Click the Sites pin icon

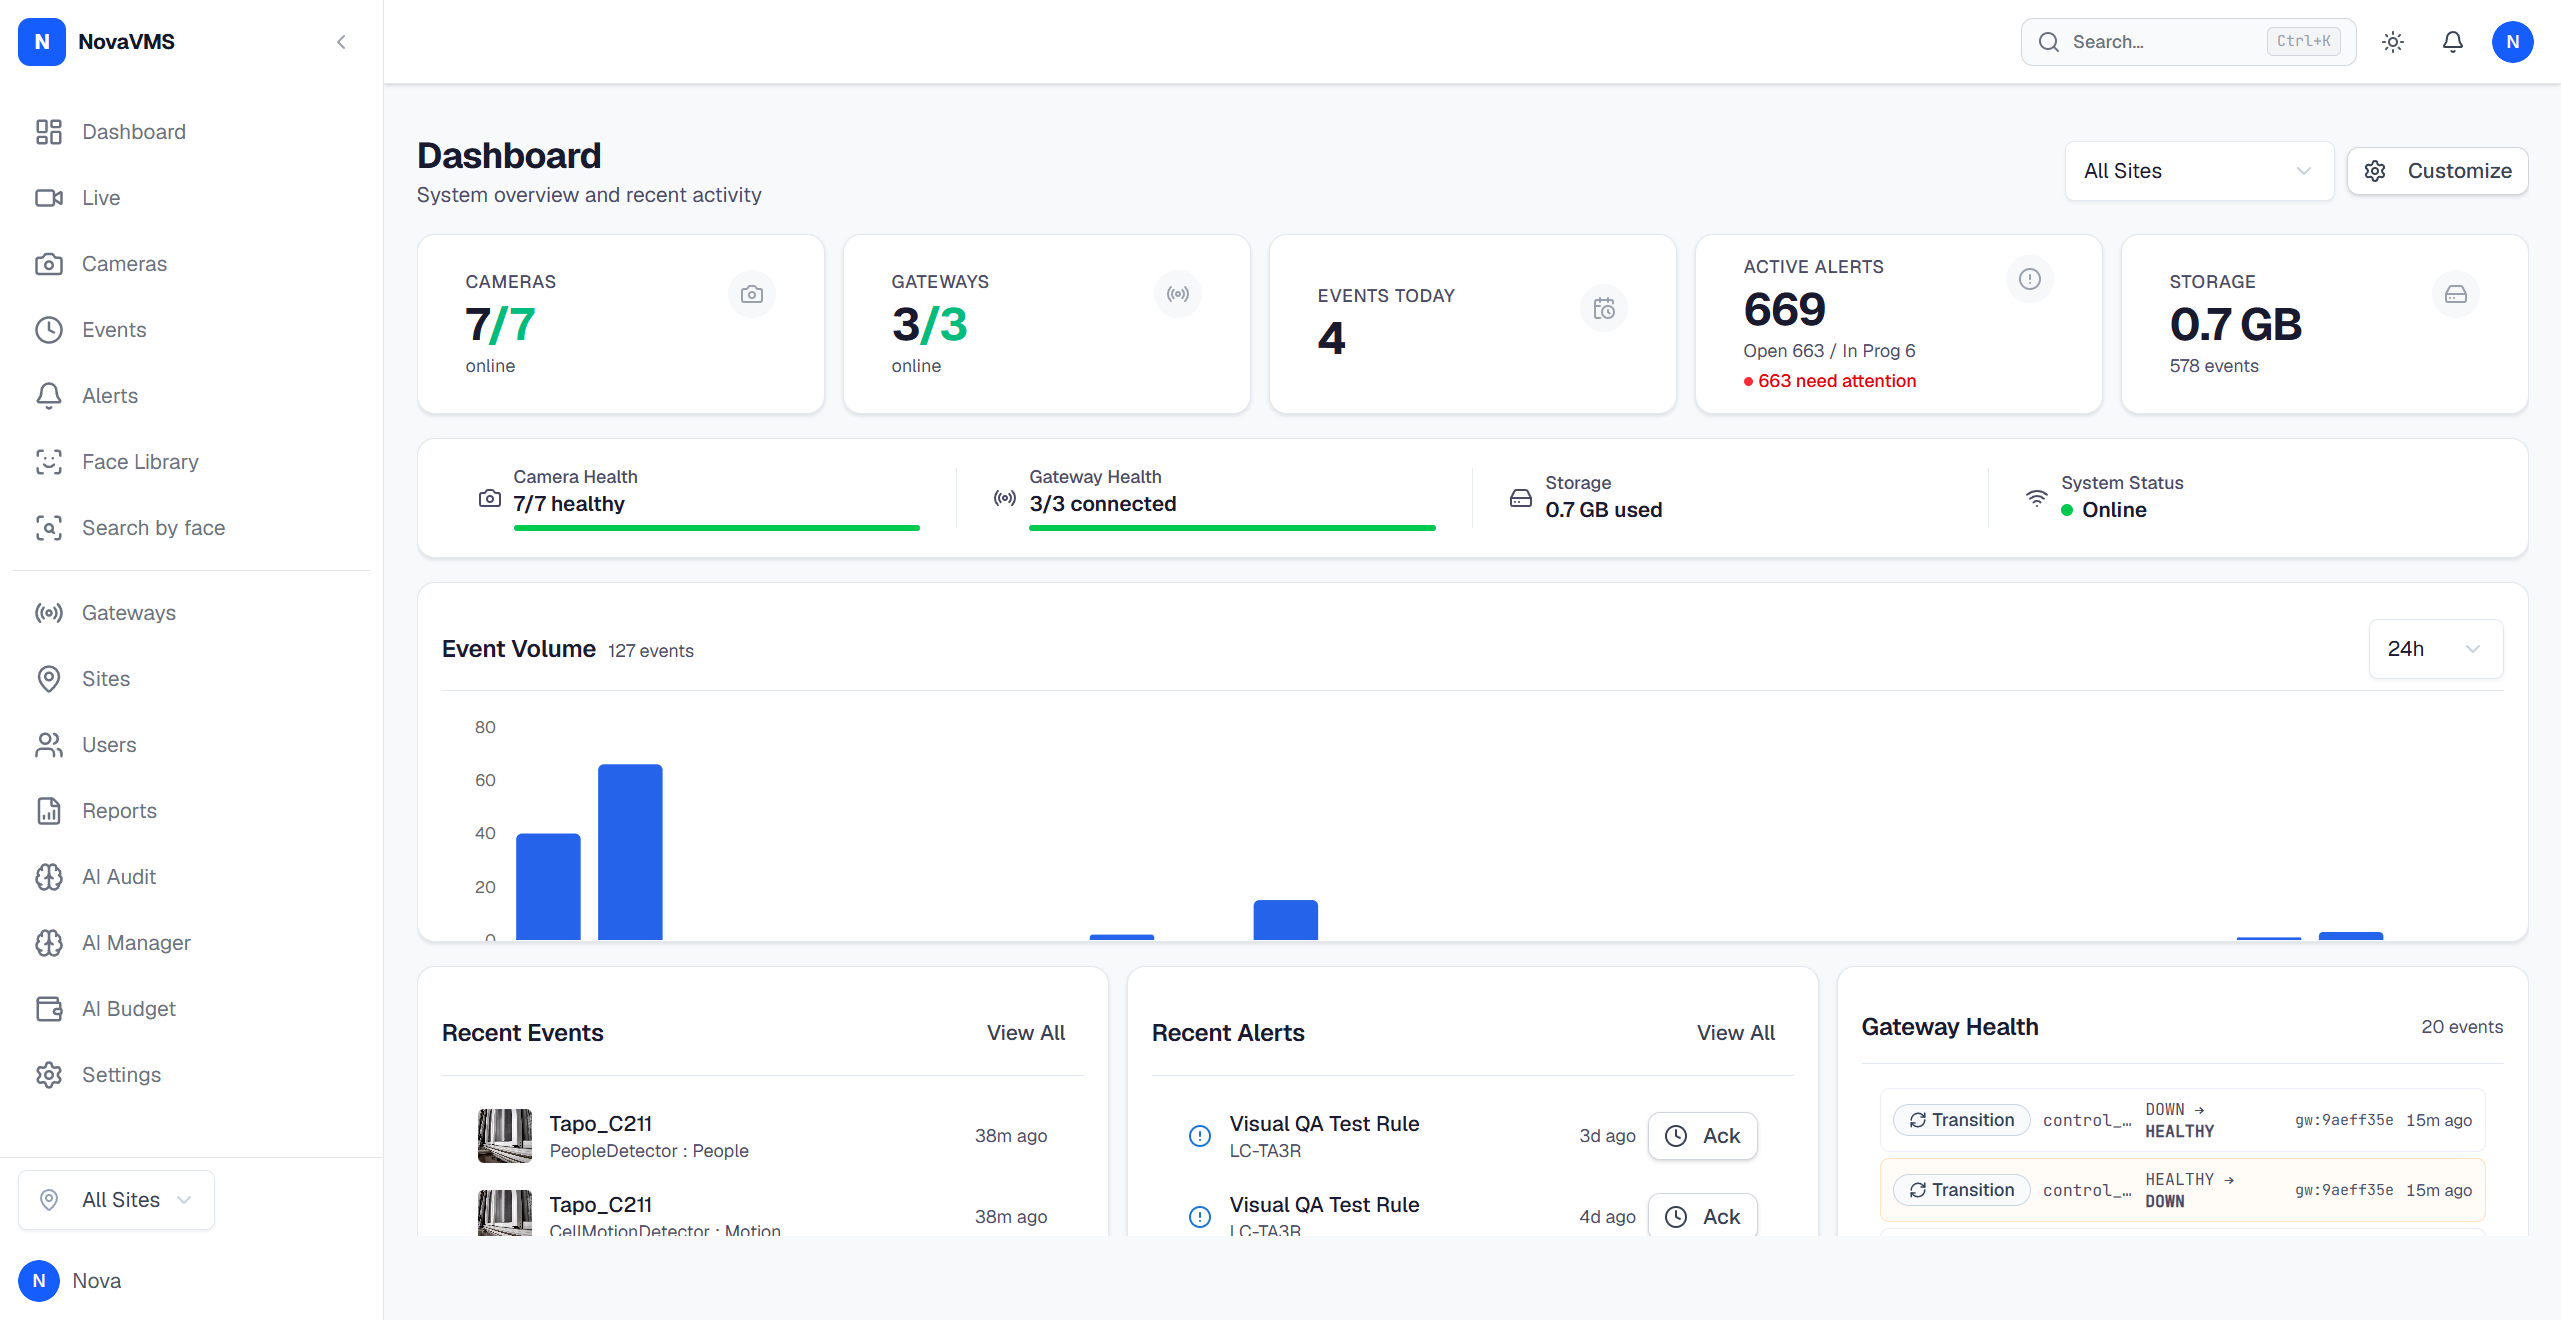(x=49, y=679)
